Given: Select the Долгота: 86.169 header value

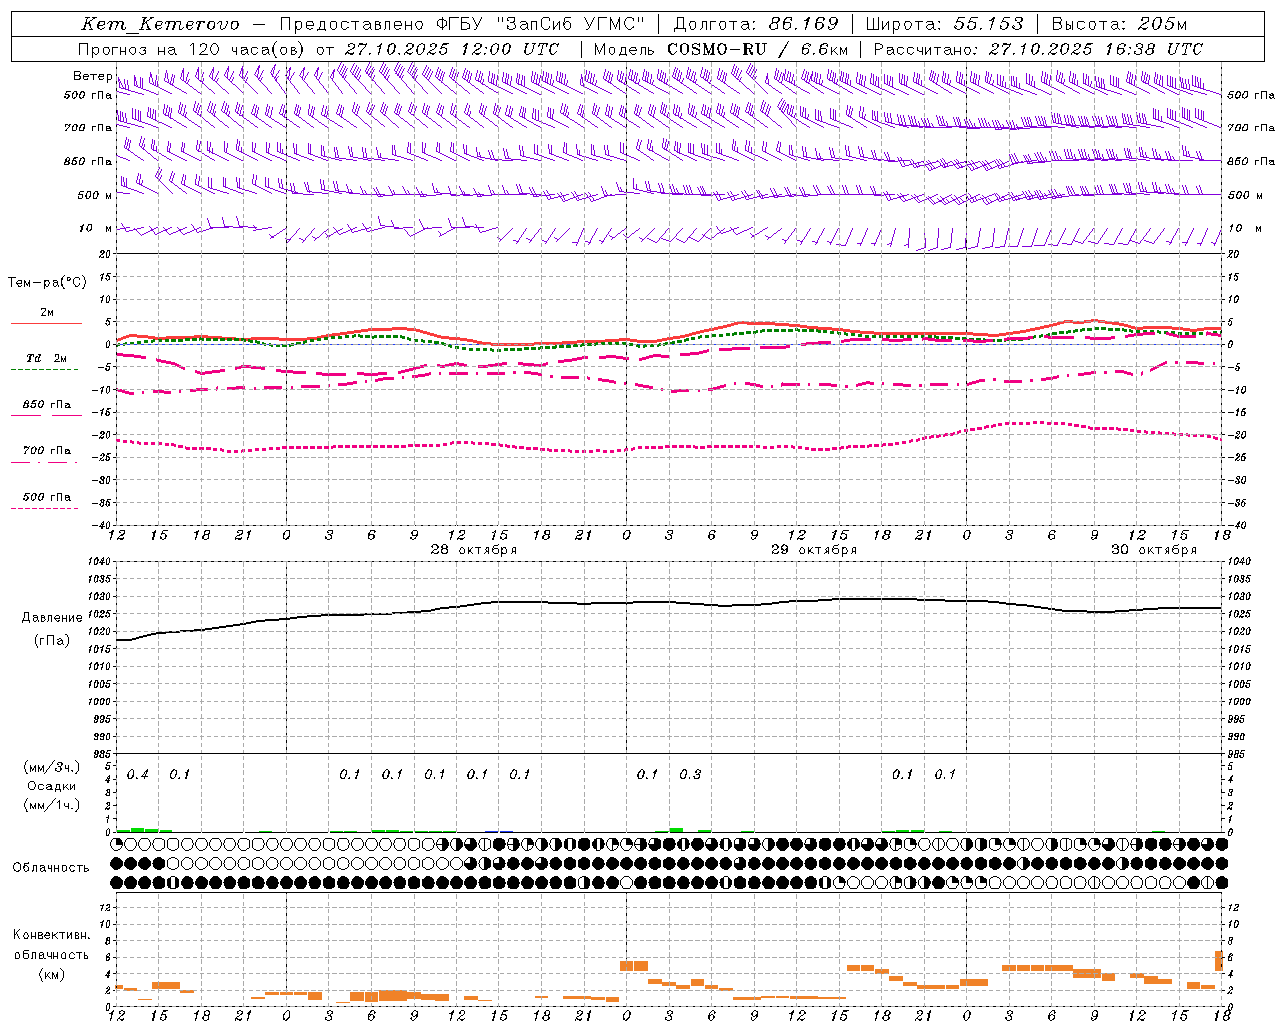Looking at the screenshot, I should click(x=755, y=24).
